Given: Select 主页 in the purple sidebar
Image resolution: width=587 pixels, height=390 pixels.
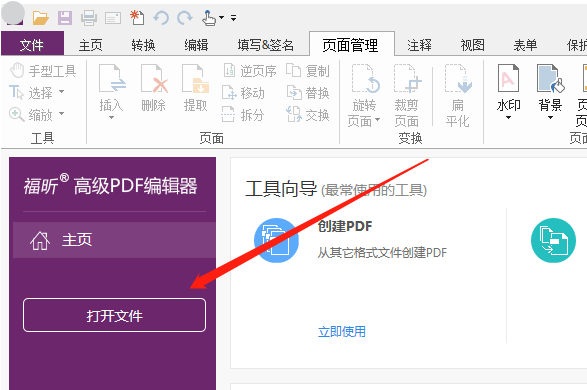Looking at the screenshot, I should tap(115, 240).
